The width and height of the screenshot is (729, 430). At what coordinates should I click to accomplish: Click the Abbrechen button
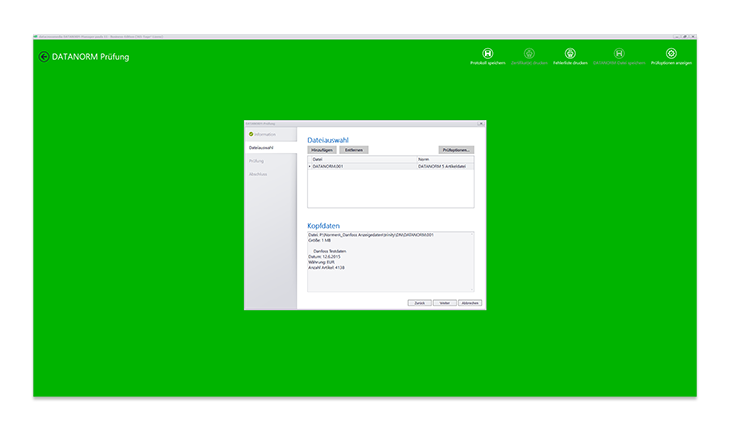[470, 303]
